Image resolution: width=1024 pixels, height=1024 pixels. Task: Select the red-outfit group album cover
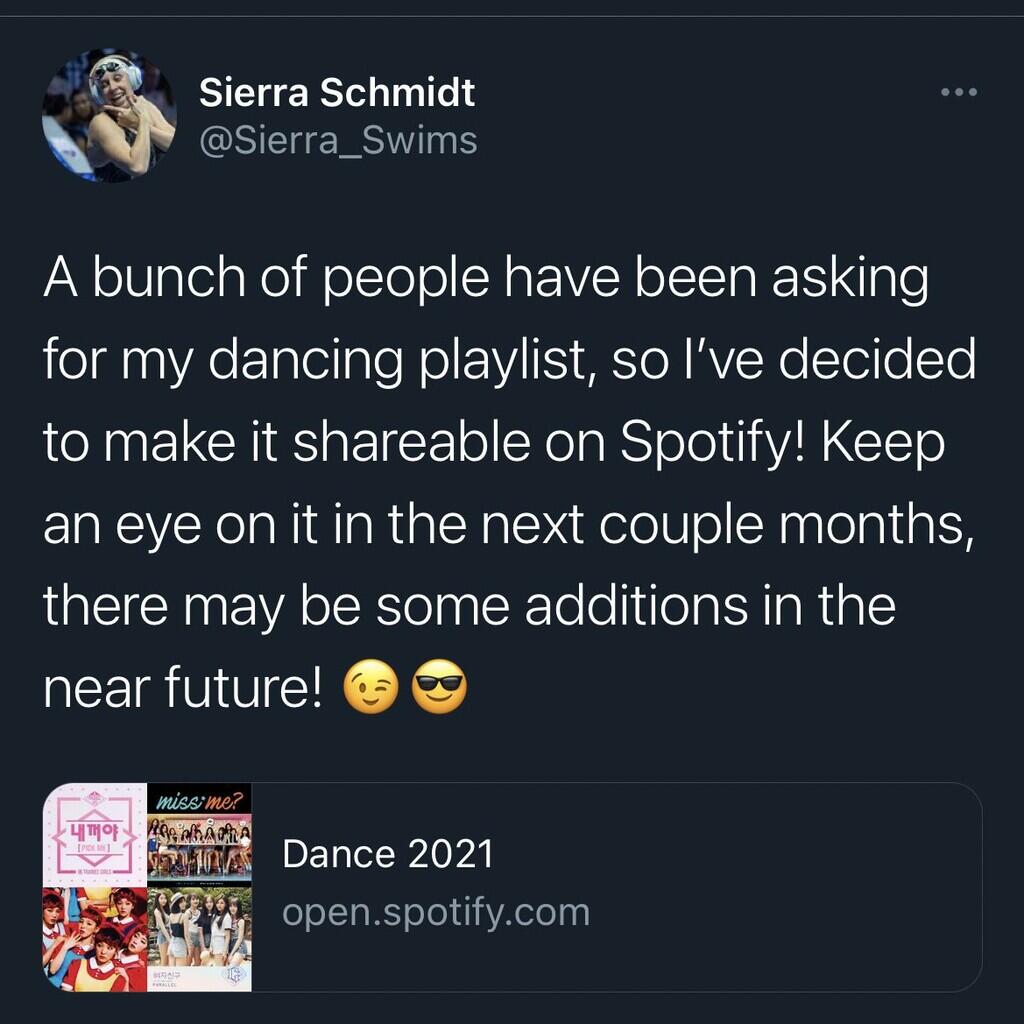click(95, 939)
